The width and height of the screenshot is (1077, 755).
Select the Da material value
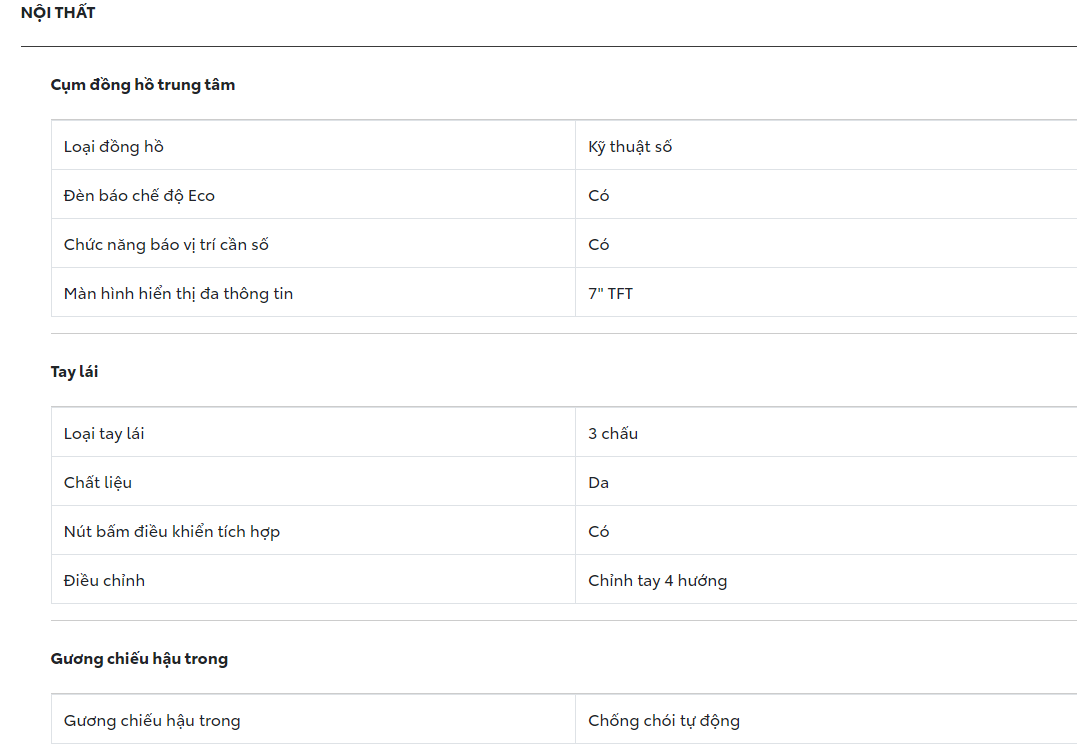pos(599,483)
